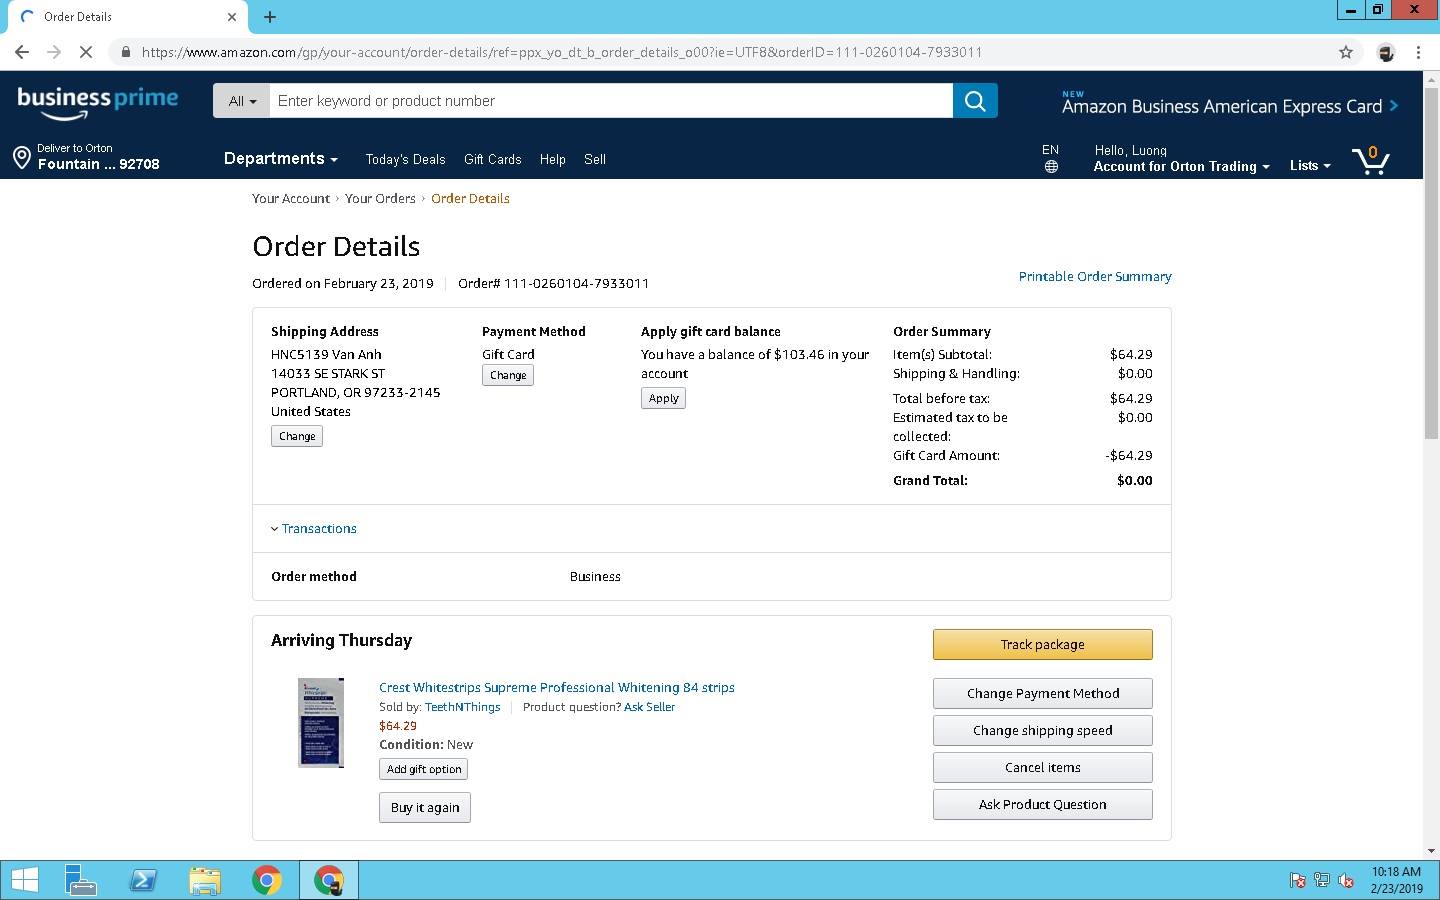The width and height of the screenshot is (1440, 900).
Task: Click the Crest Whitestrips product thumbnail
Action: click(321, 723)
